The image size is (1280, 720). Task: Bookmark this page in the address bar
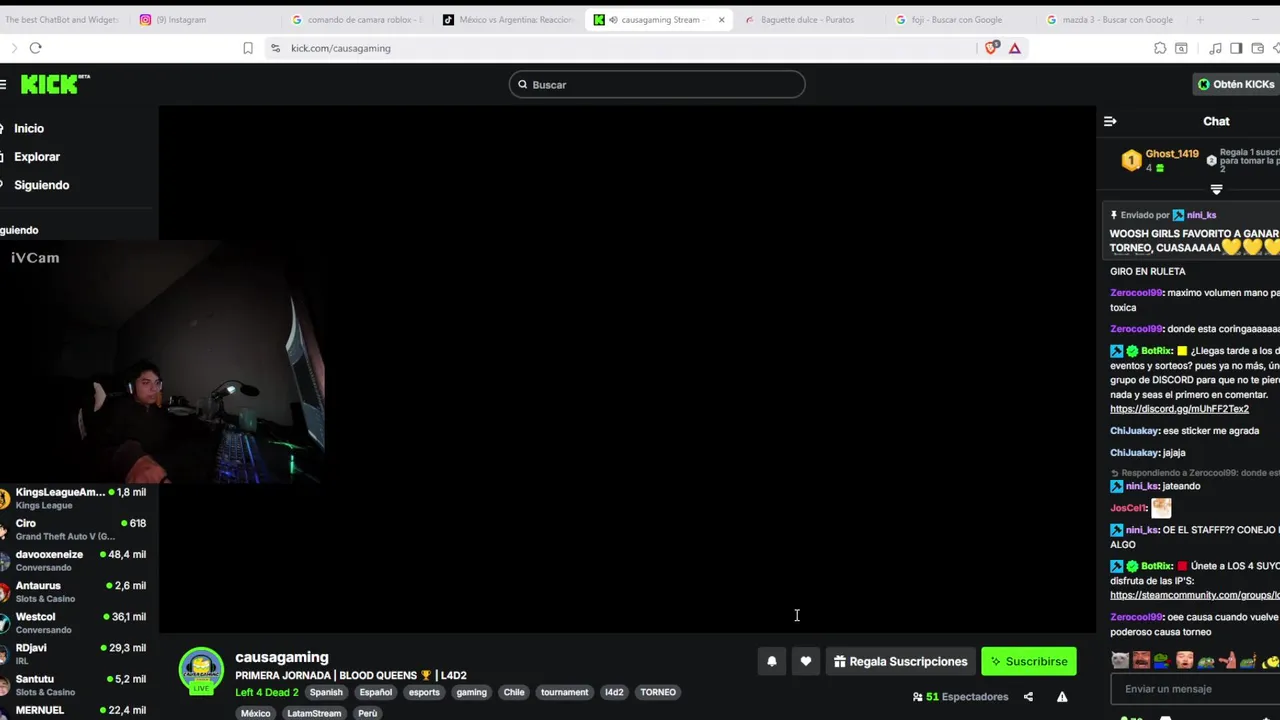pos(248,48)
